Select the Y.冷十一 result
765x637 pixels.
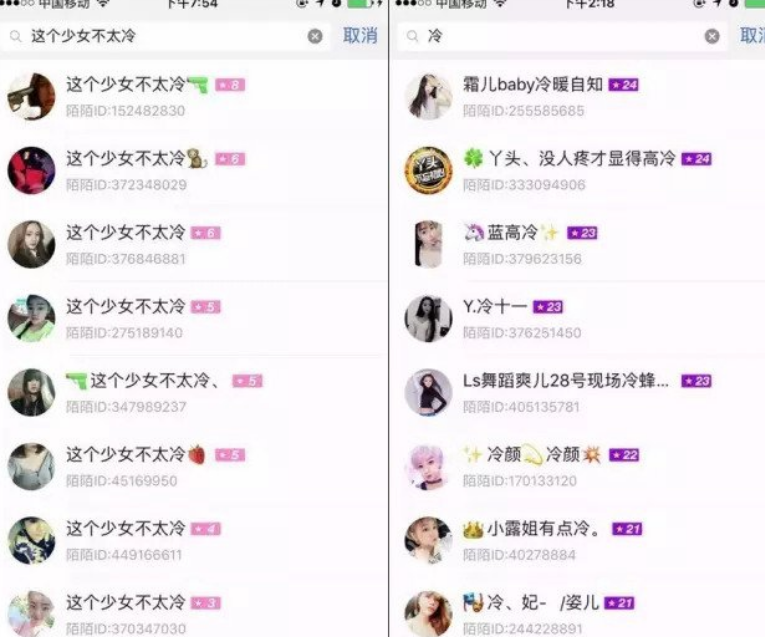coord(579,318)
